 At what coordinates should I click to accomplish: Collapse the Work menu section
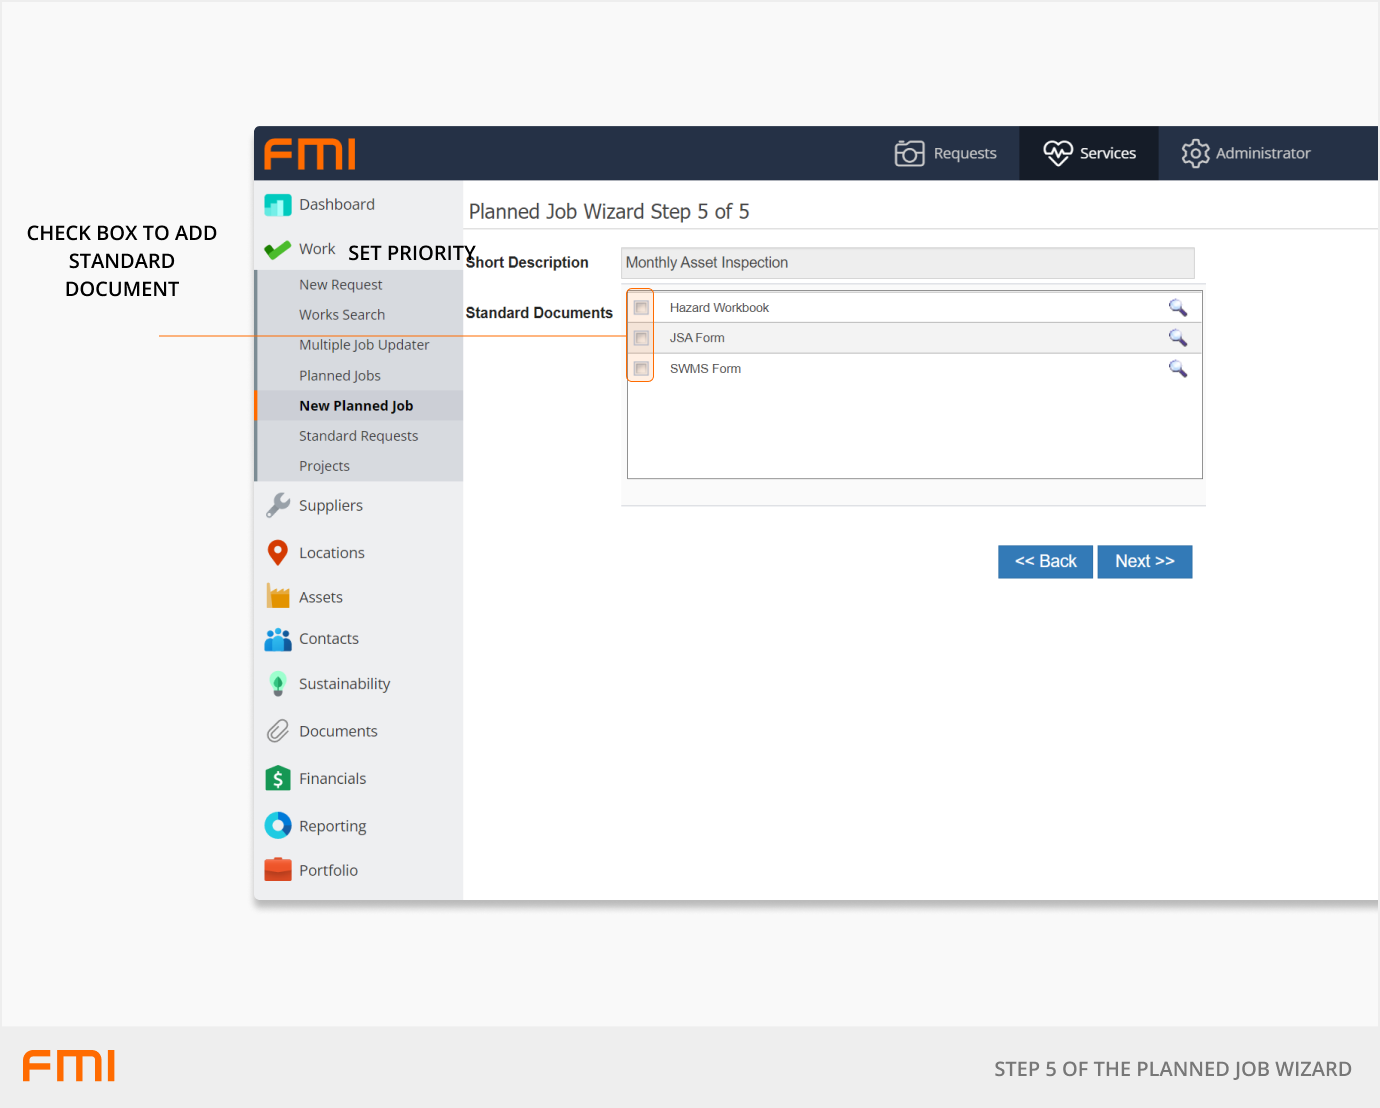pos(316,249)
